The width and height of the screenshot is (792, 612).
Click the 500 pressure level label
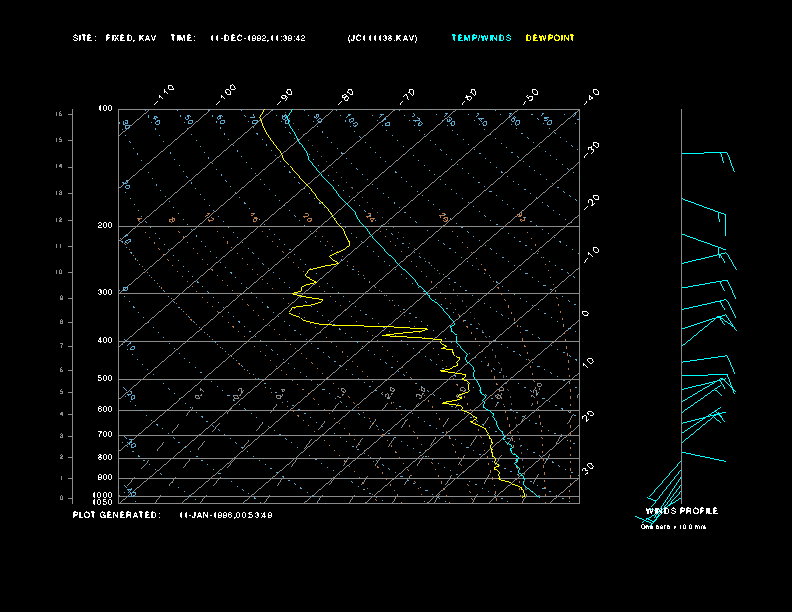click(x=105, y=379)
